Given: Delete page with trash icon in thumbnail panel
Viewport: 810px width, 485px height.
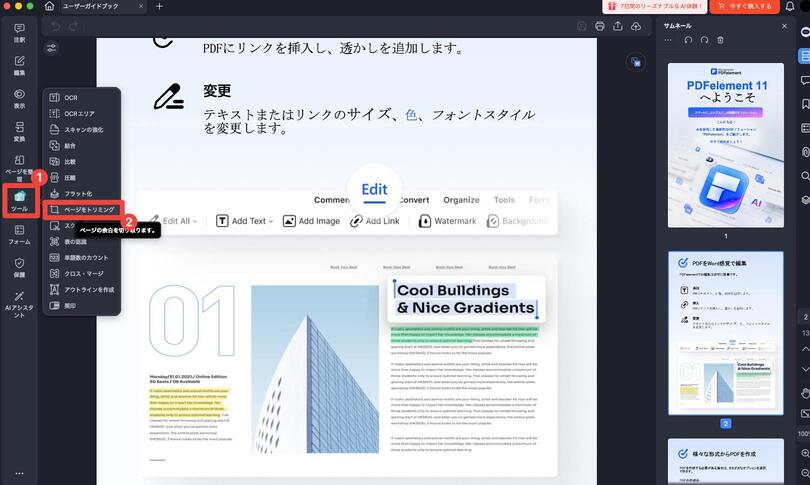Looking at the screenshot, I should click(720, 40).
